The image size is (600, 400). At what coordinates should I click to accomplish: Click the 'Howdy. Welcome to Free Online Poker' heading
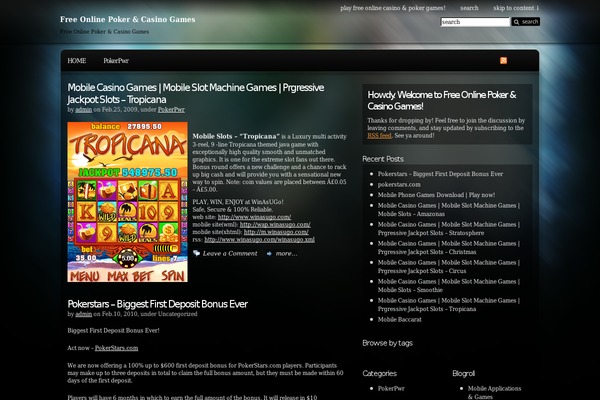coord(442,100)
